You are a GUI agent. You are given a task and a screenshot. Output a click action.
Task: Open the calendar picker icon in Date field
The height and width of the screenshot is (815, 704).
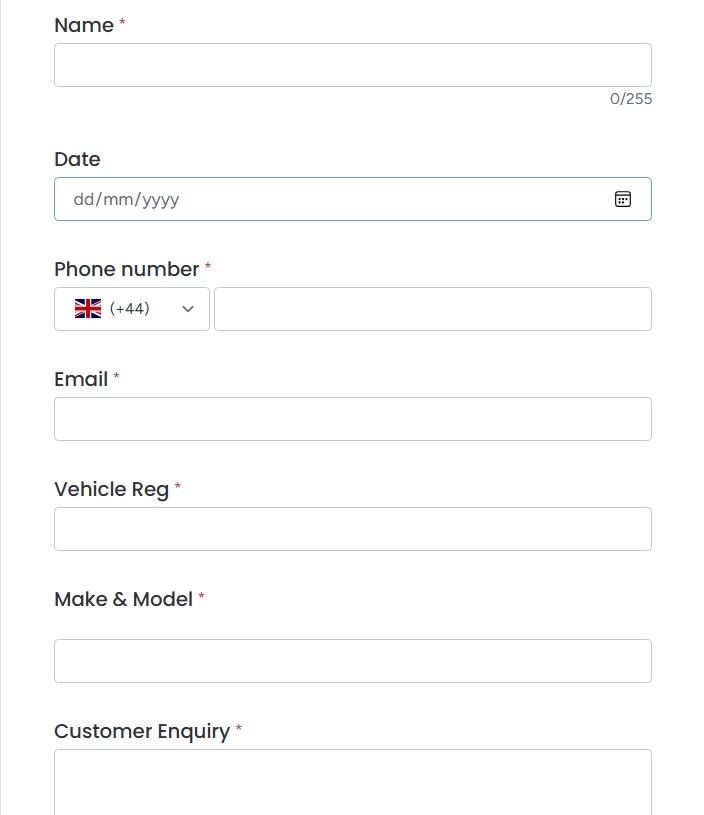tap(622, 199)
